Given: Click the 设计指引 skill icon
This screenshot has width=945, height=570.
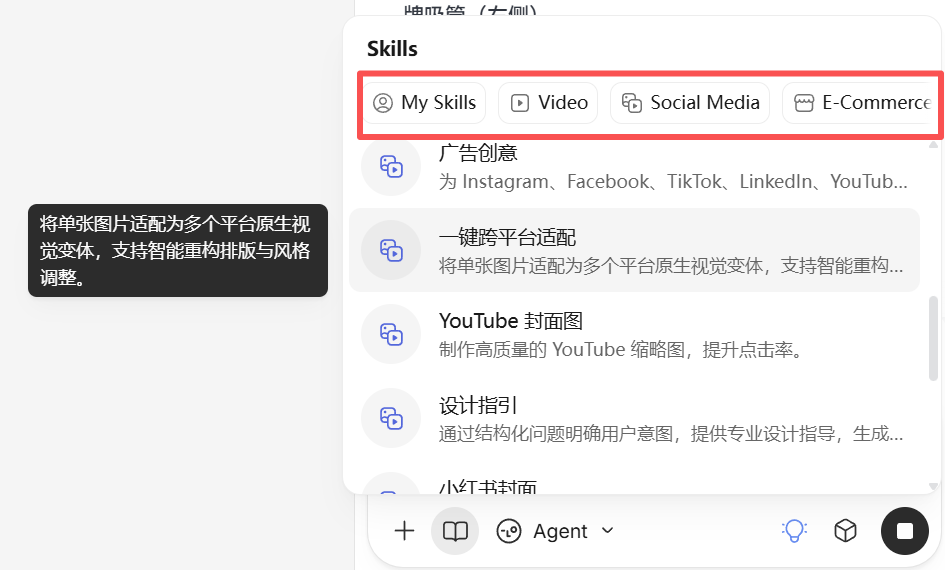Looking at the screenshot, I should click(x=391, y=418).
